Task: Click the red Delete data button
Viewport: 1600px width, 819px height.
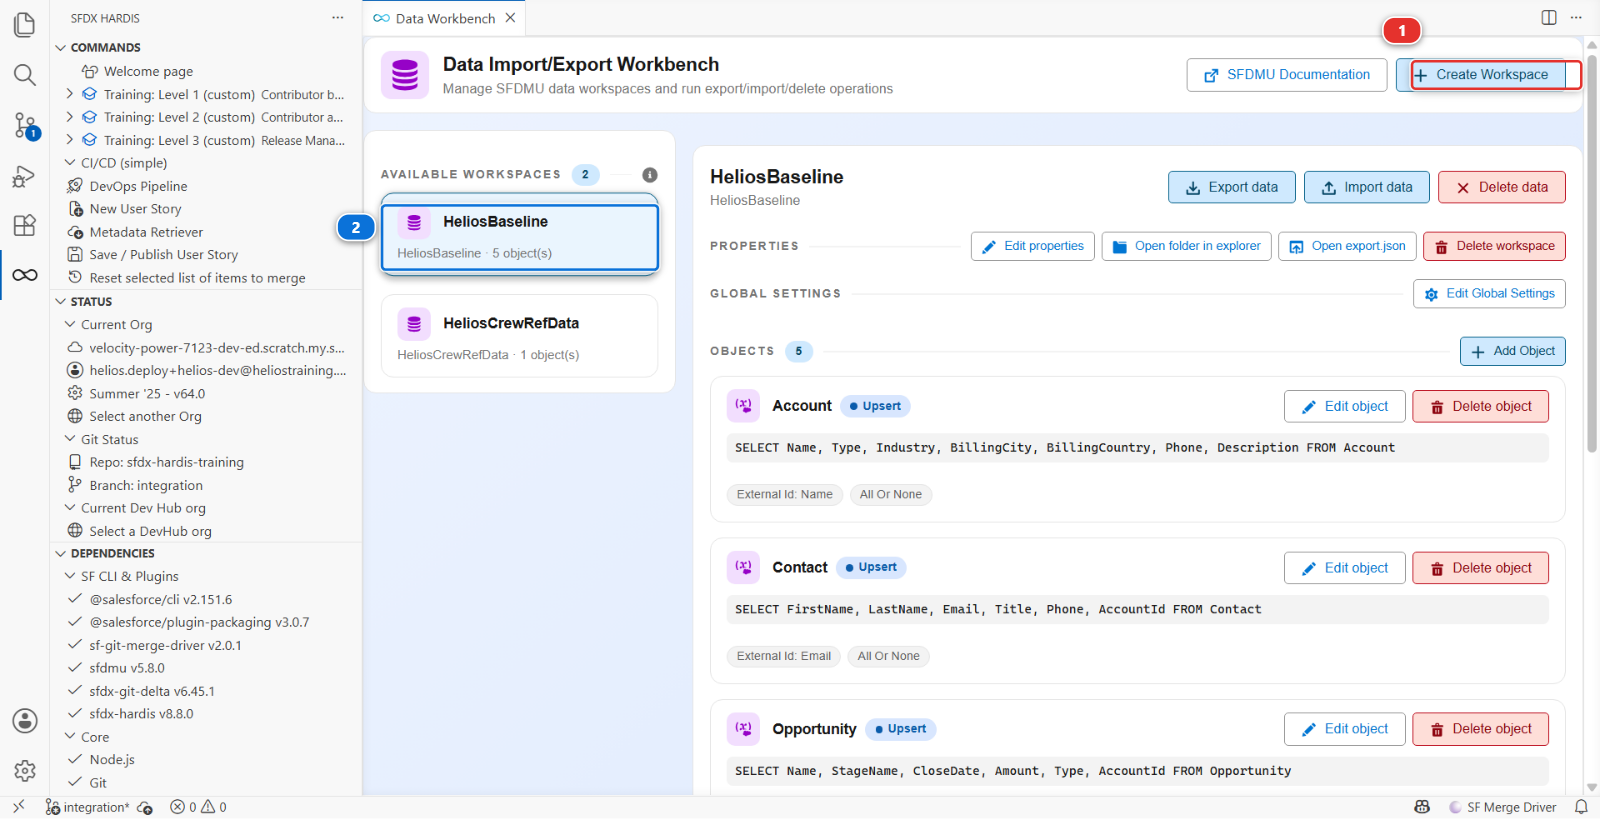Action: point(1502,187)
